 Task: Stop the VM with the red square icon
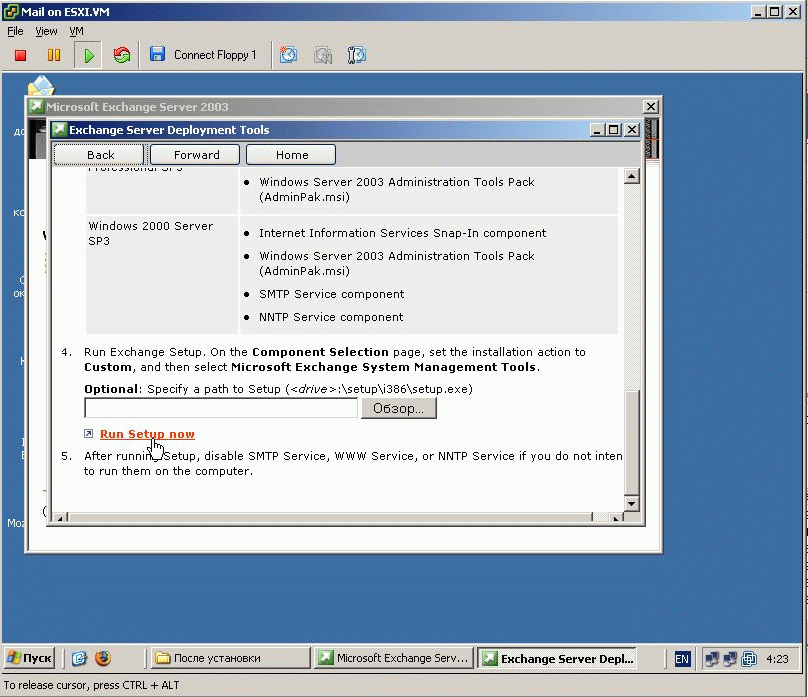pos(21,55)
